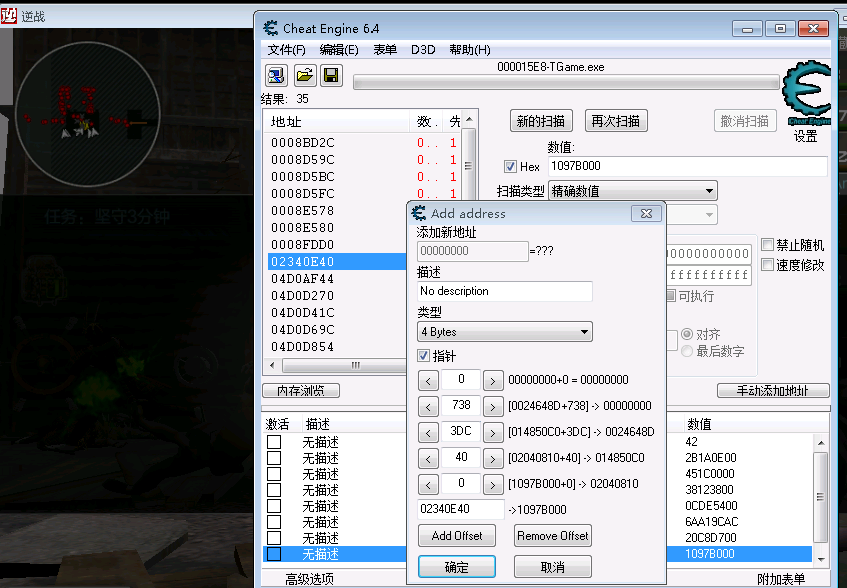Click 内存浏览 memory view button
This screenshot has width=847, height=588.
pos(301,390)
